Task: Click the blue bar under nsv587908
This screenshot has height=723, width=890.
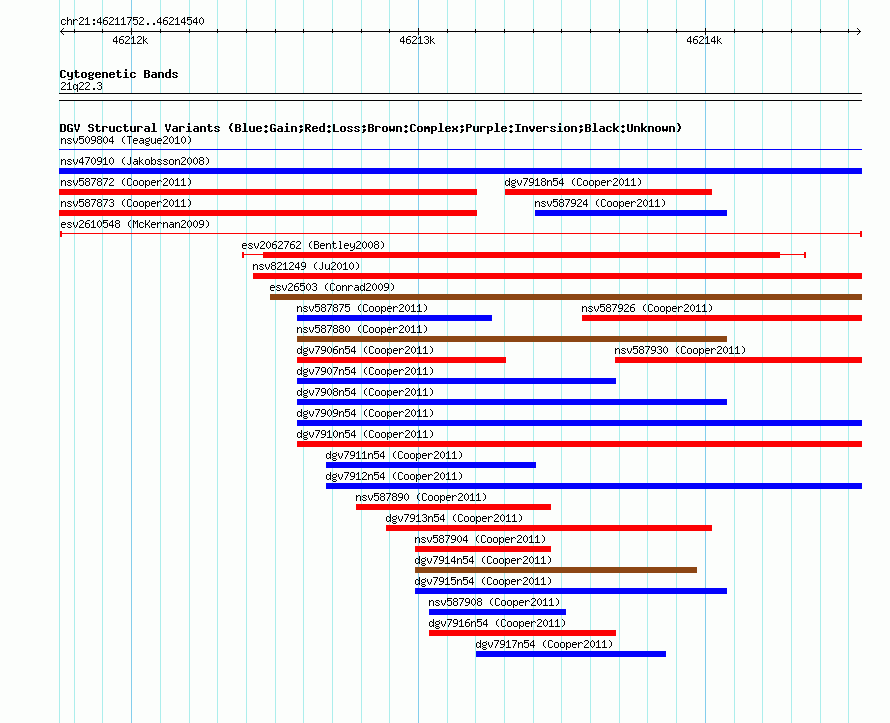Action: click(x=497, y=612)
